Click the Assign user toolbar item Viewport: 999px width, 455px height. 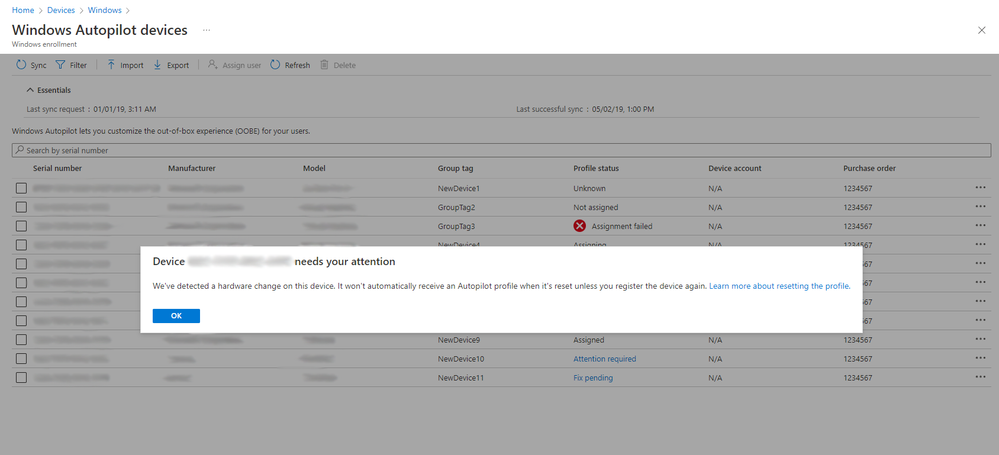pos(234,65)
